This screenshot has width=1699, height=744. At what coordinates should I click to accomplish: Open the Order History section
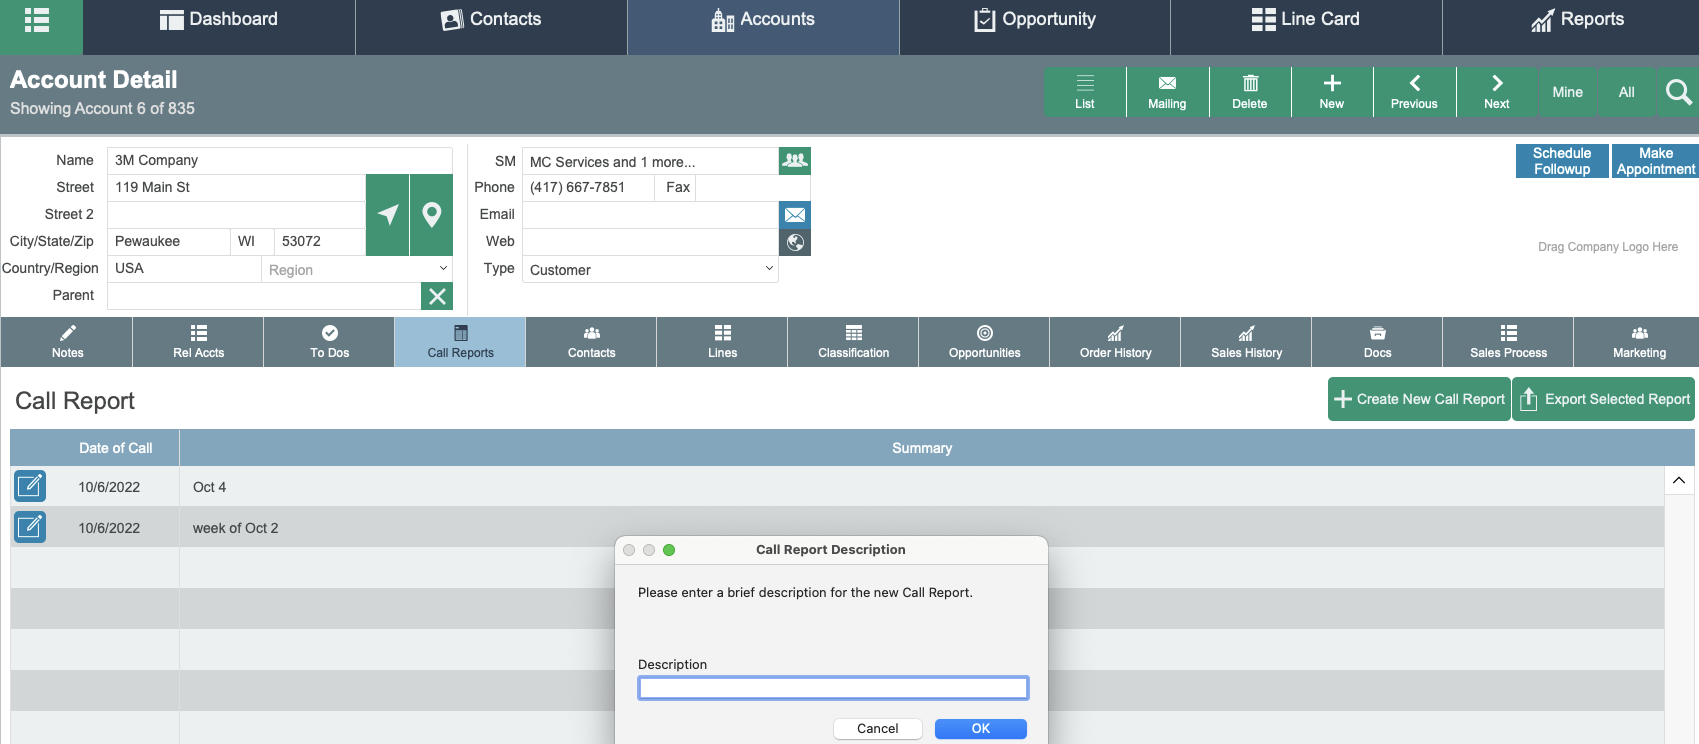1115,342
